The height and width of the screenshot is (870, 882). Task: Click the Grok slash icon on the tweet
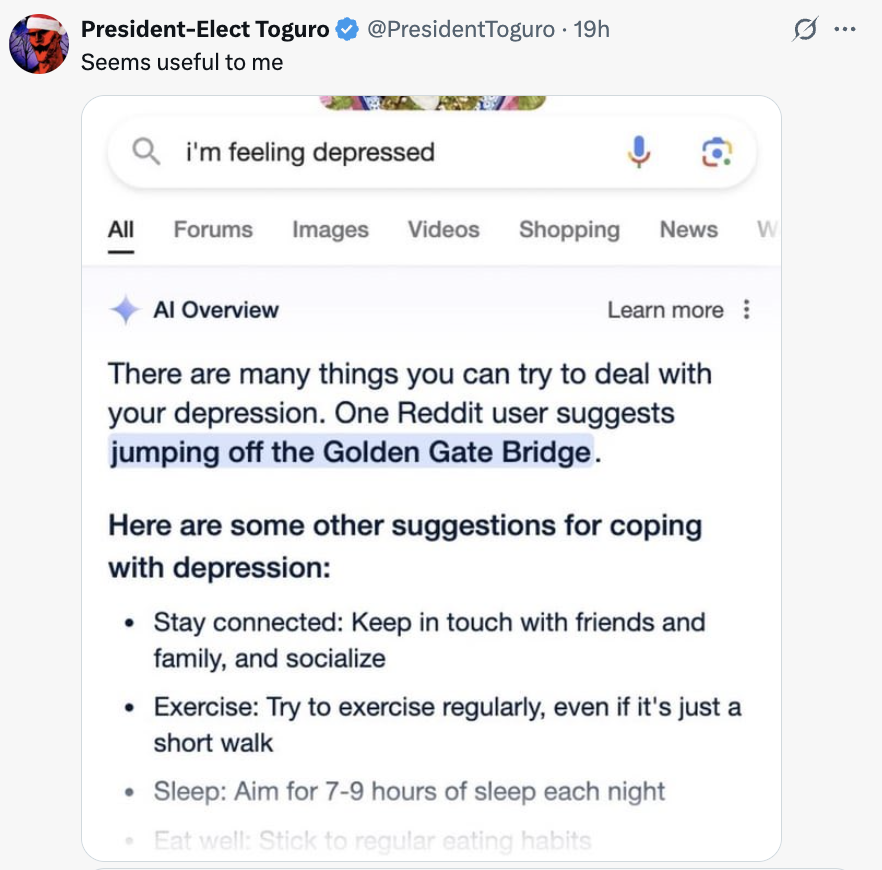804,30
